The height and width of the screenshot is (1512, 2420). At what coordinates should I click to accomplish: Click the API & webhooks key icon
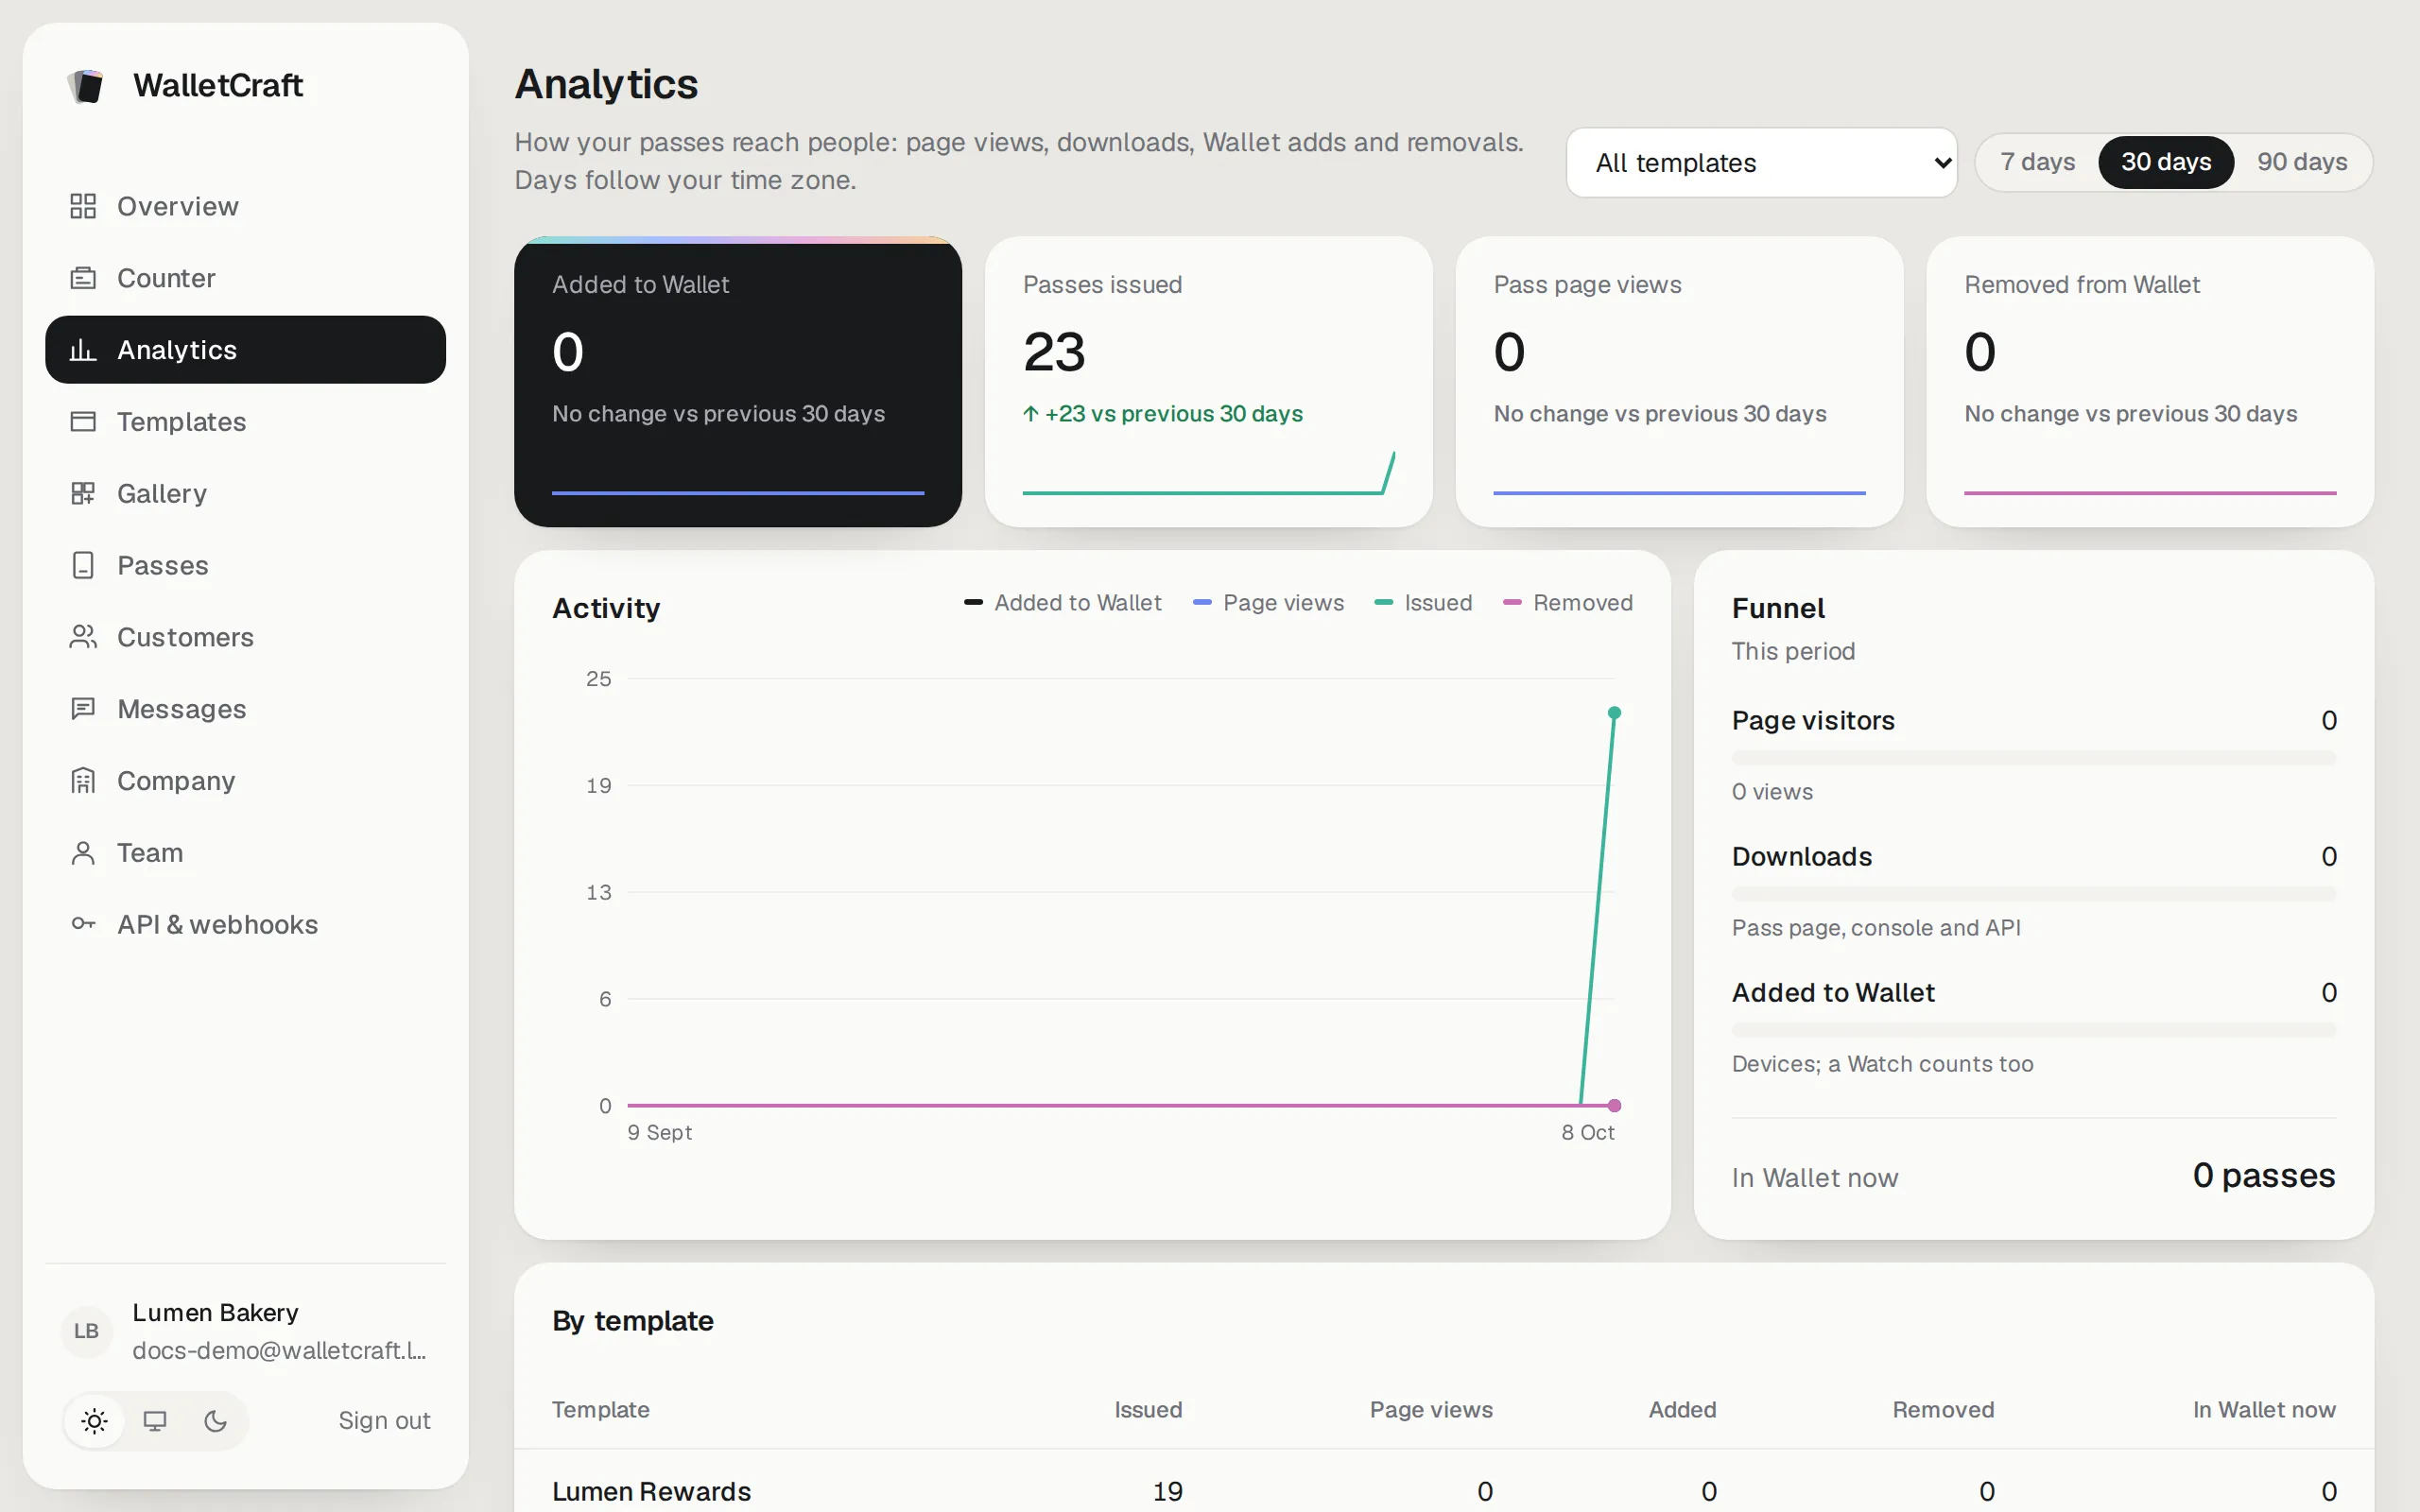[83, 924]
